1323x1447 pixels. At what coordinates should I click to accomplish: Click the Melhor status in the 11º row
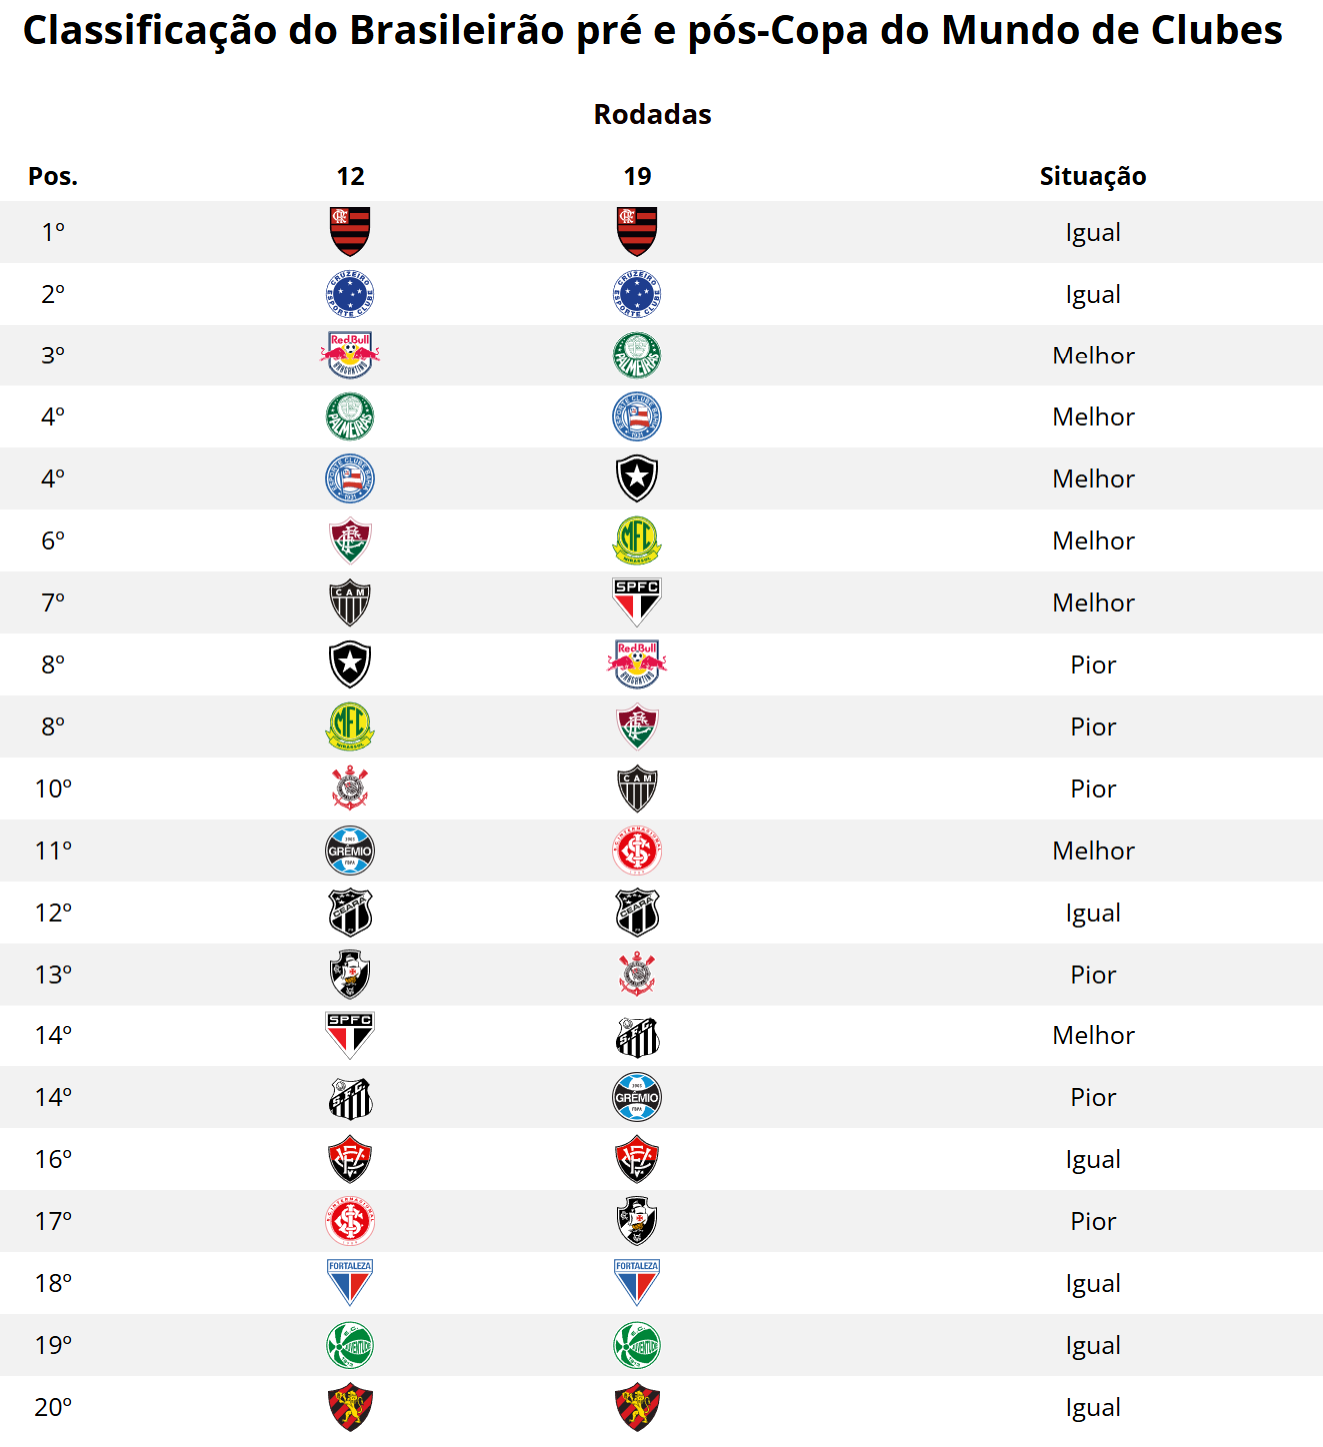pos(1093,851)
